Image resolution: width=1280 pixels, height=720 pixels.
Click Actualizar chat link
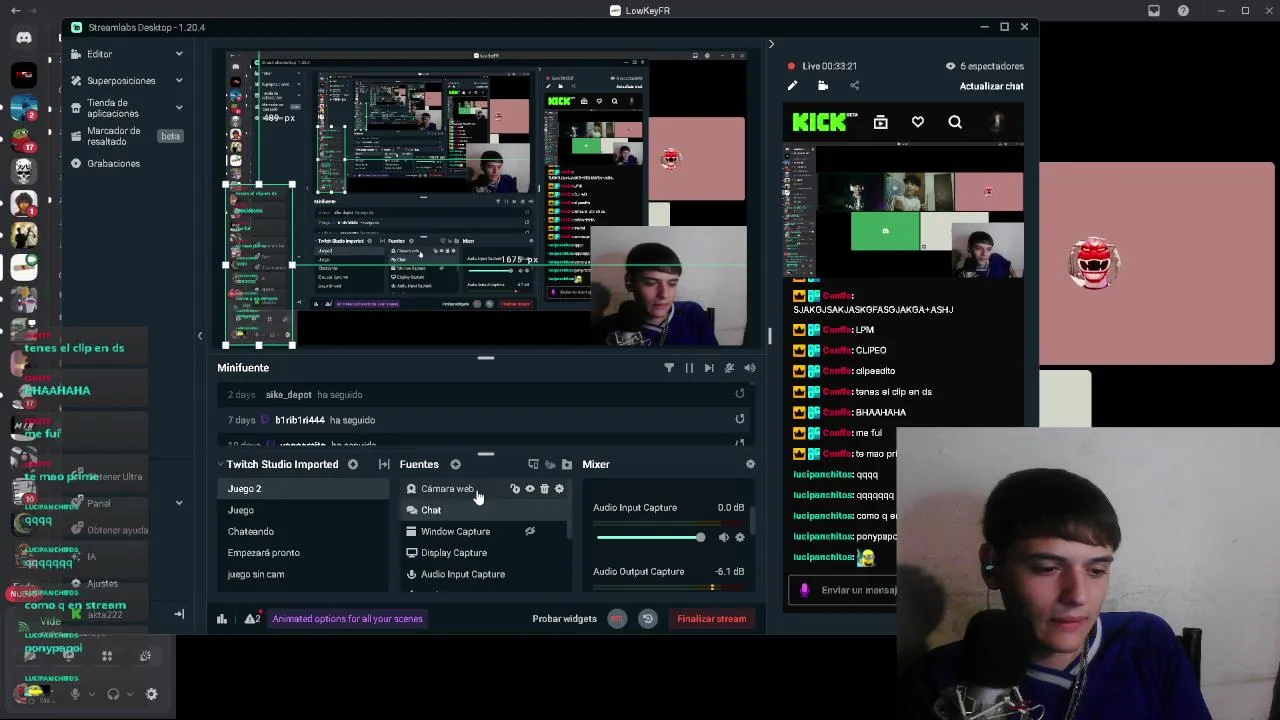tap(991, 86)
